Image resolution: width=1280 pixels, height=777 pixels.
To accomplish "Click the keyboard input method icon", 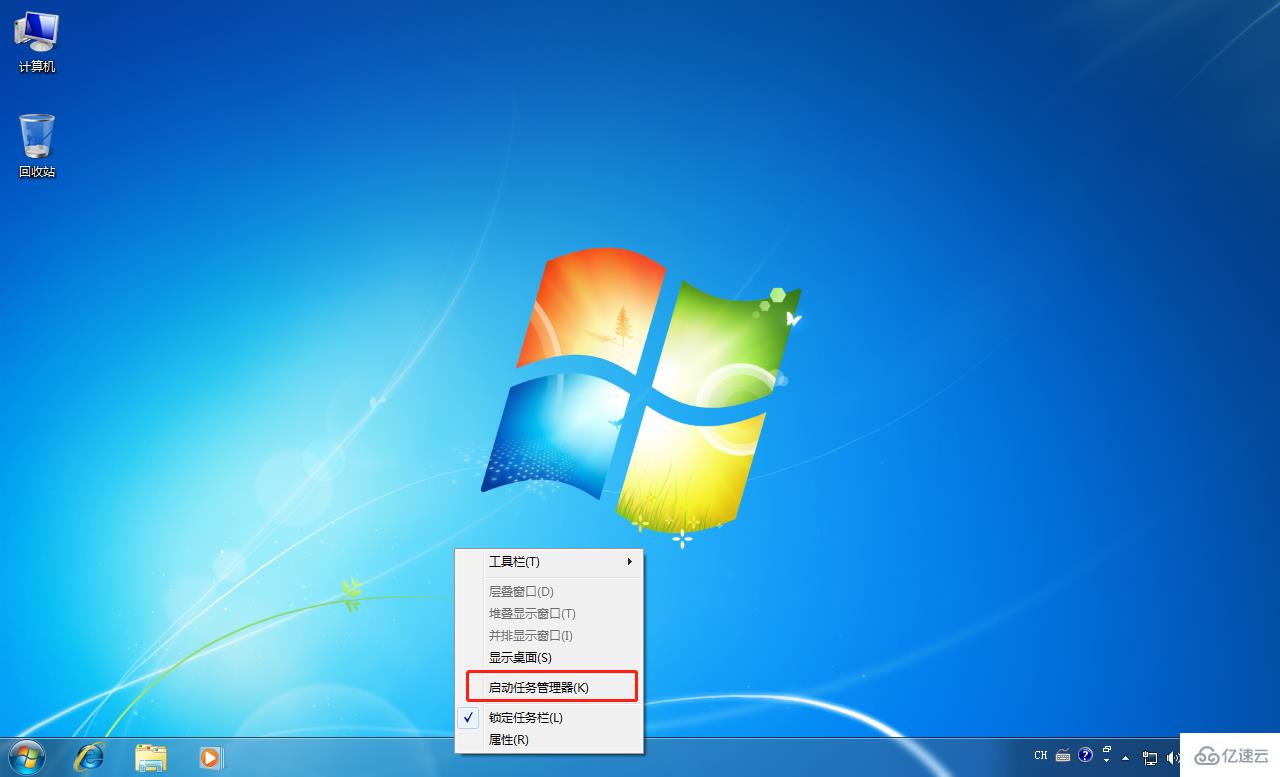I will tap(1063, 755).
